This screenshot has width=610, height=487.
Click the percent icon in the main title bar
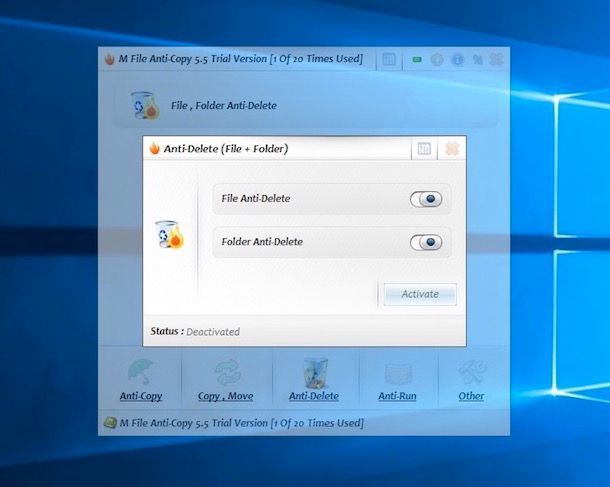pyautogui.click(x=477, y=60)
